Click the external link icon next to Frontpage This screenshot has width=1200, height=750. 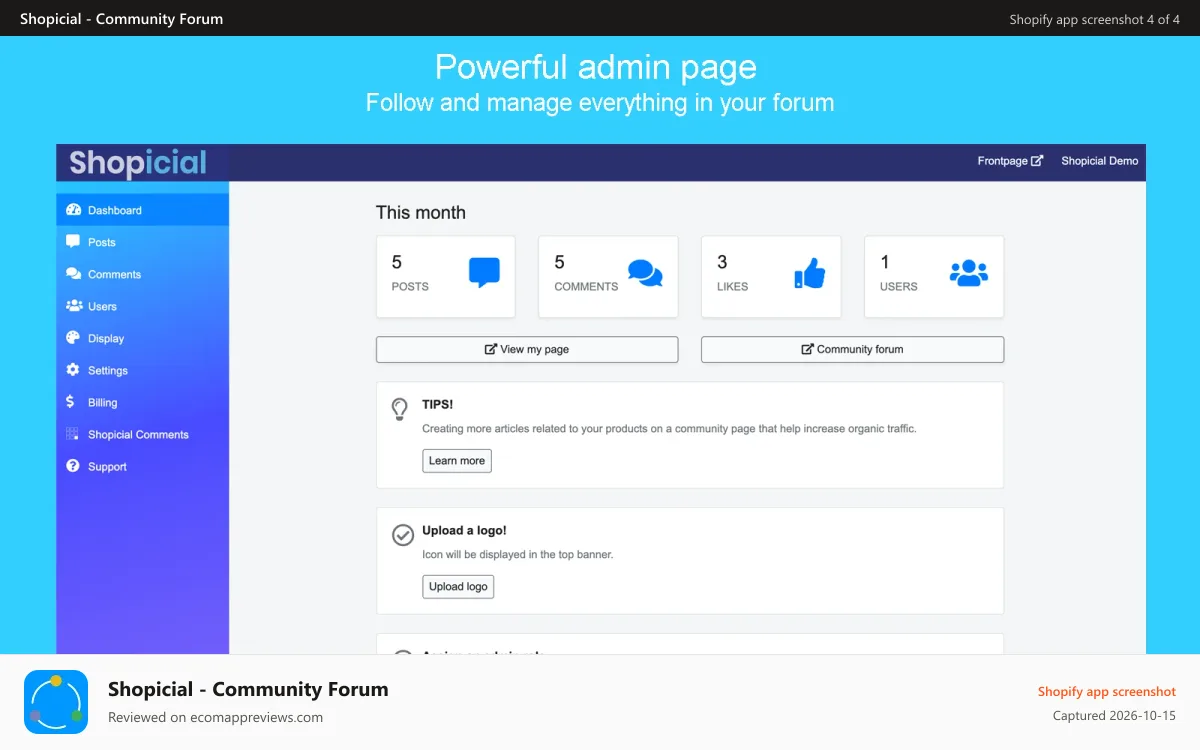[1037, 160]
